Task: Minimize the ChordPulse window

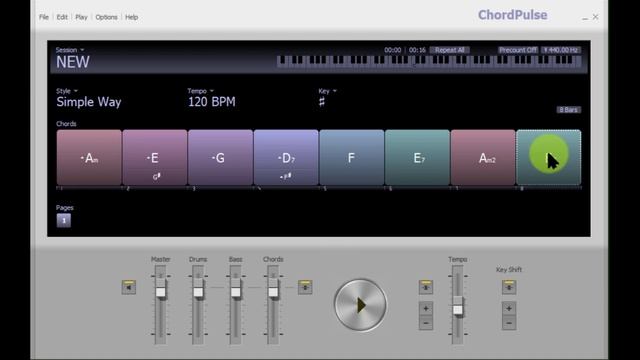Action: [x=585, y=18]
